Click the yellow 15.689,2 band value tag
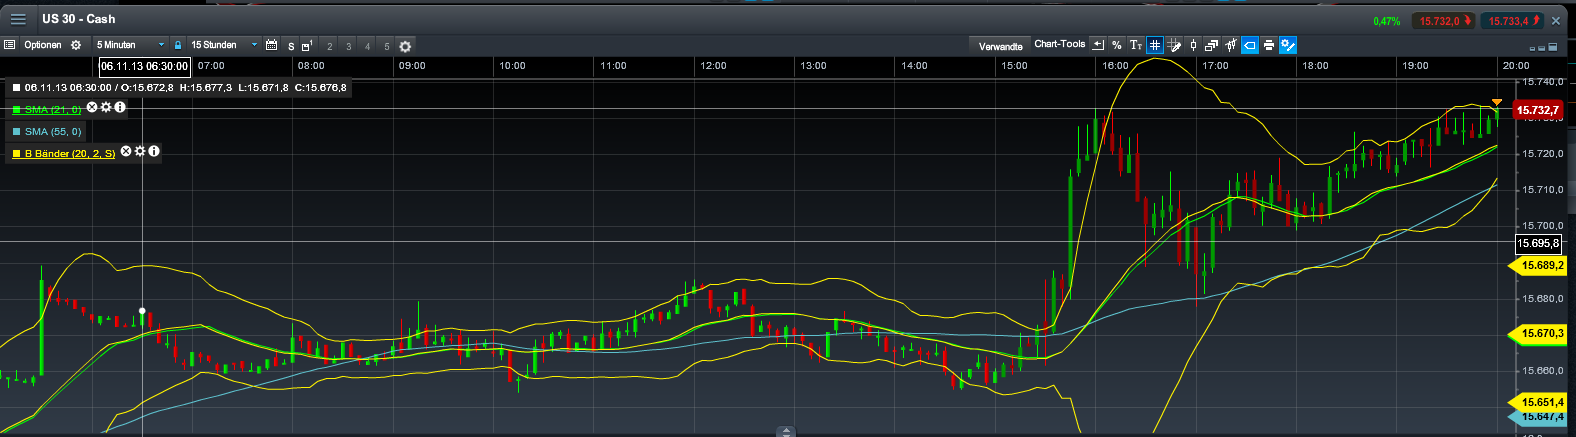The image size is (1576, 437). click(1537, 265)
